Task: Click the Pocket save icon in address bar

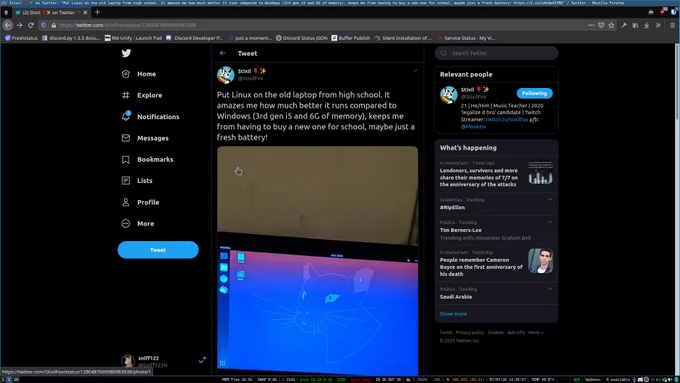Action: (x=601, y=25)
